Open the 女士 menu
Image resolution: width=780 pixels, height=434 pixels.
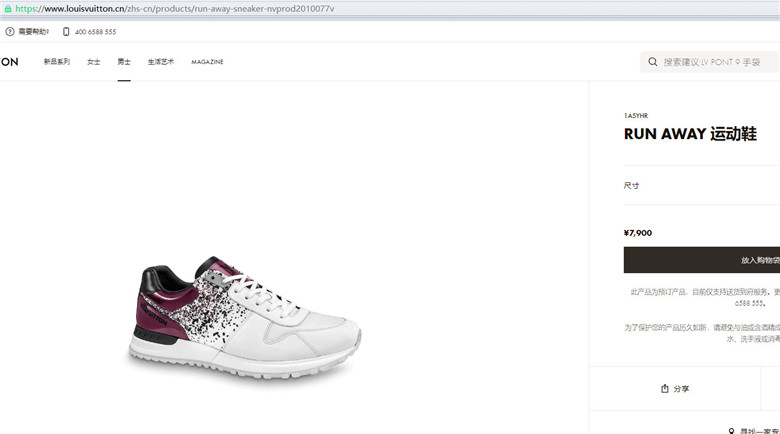pyautogui.click(x=94, y=62)
